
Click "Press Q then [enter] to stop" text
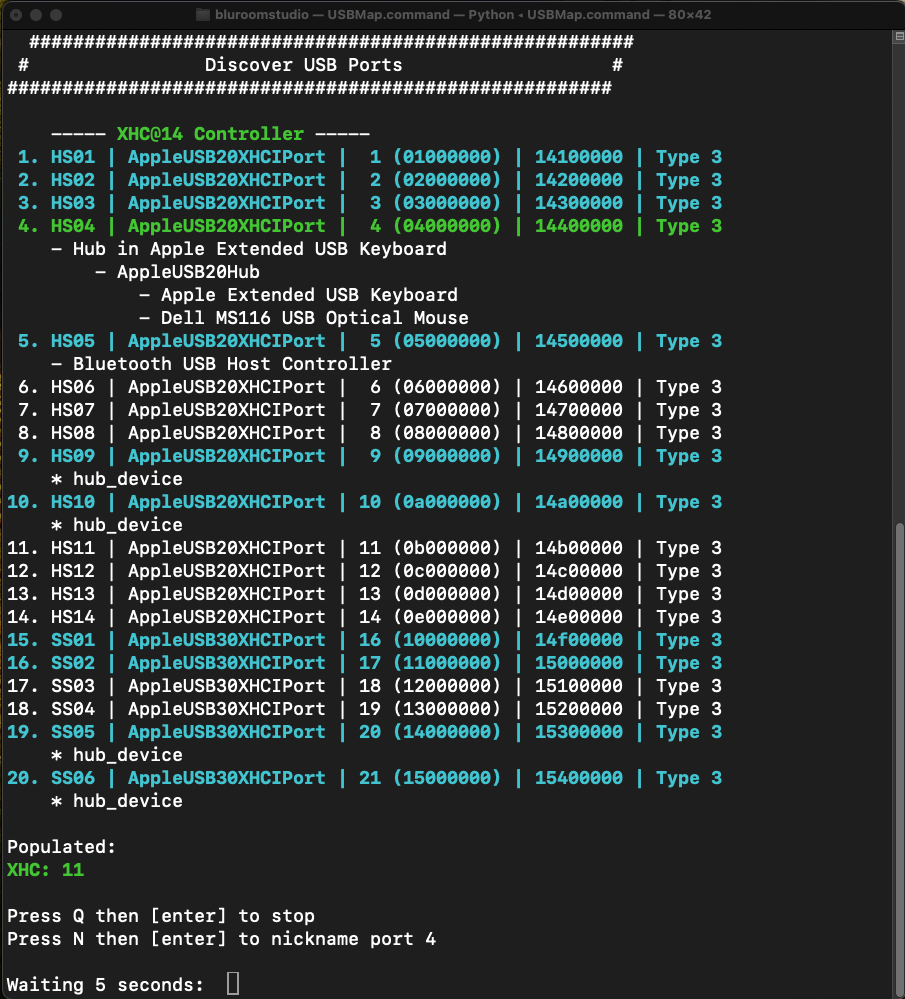(x=160, y=916)
